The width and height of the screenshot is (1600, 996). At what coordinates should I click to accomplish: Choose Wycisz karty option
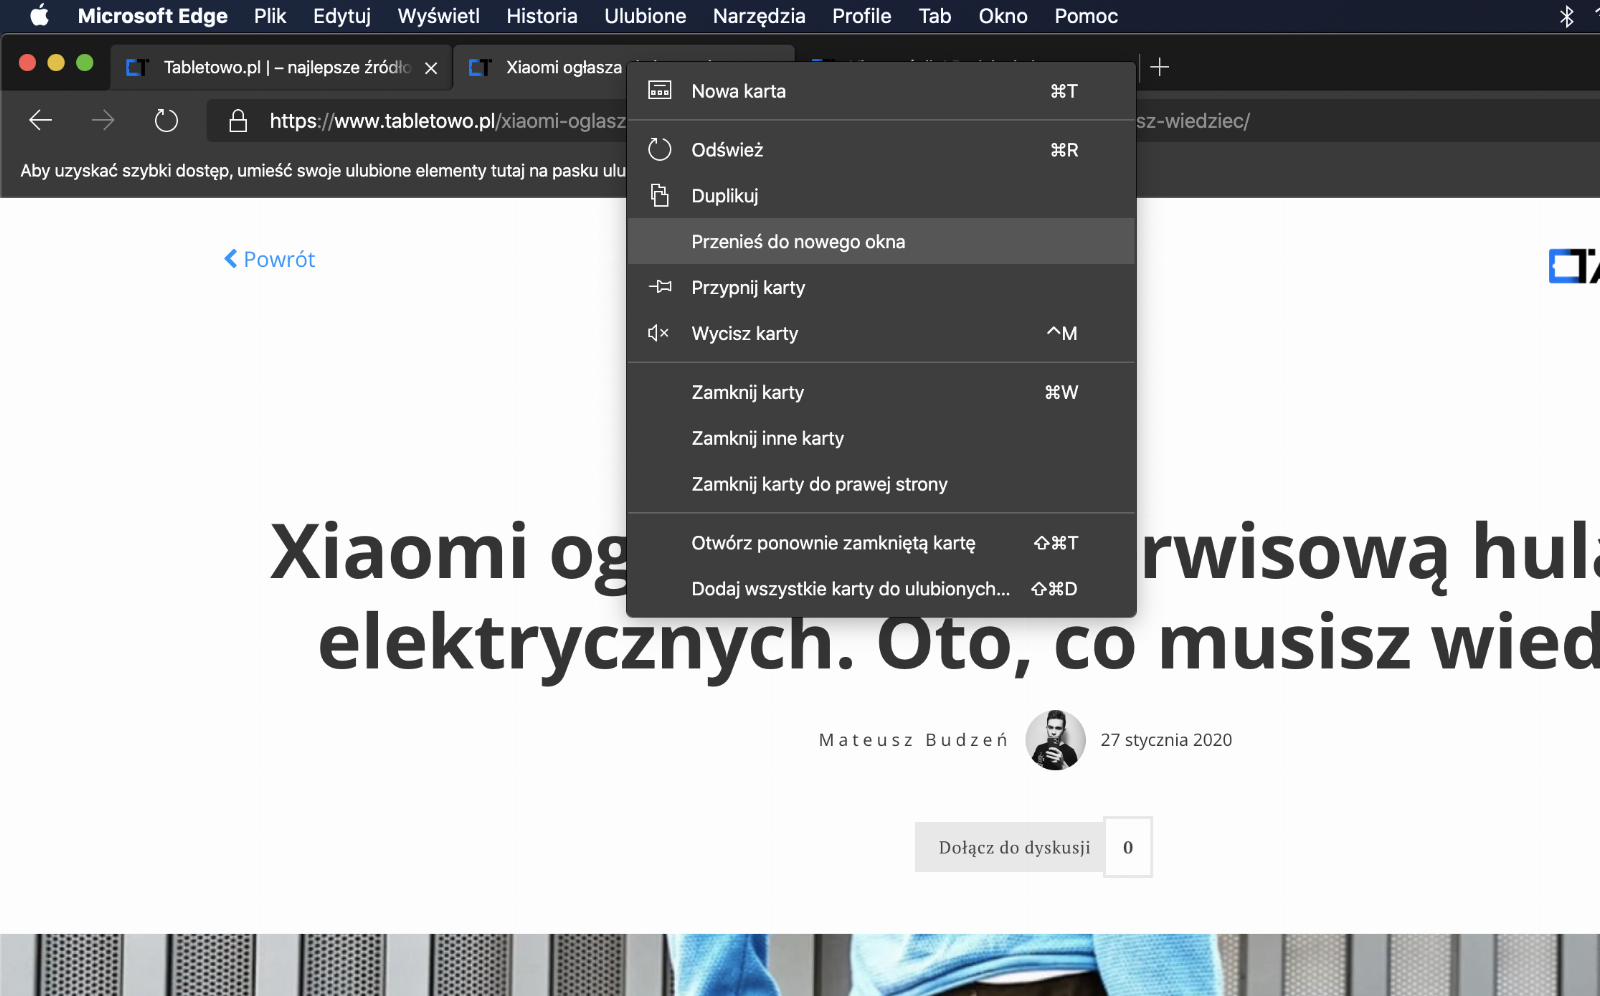[881, 334]
